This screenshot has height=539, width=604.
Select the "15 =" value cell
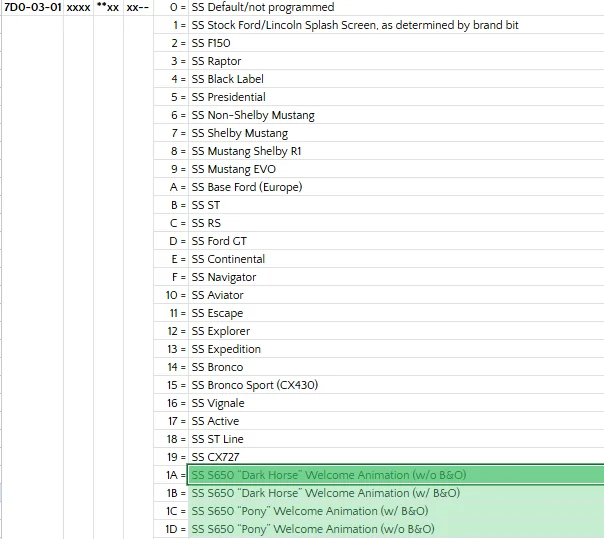point(171,385)
